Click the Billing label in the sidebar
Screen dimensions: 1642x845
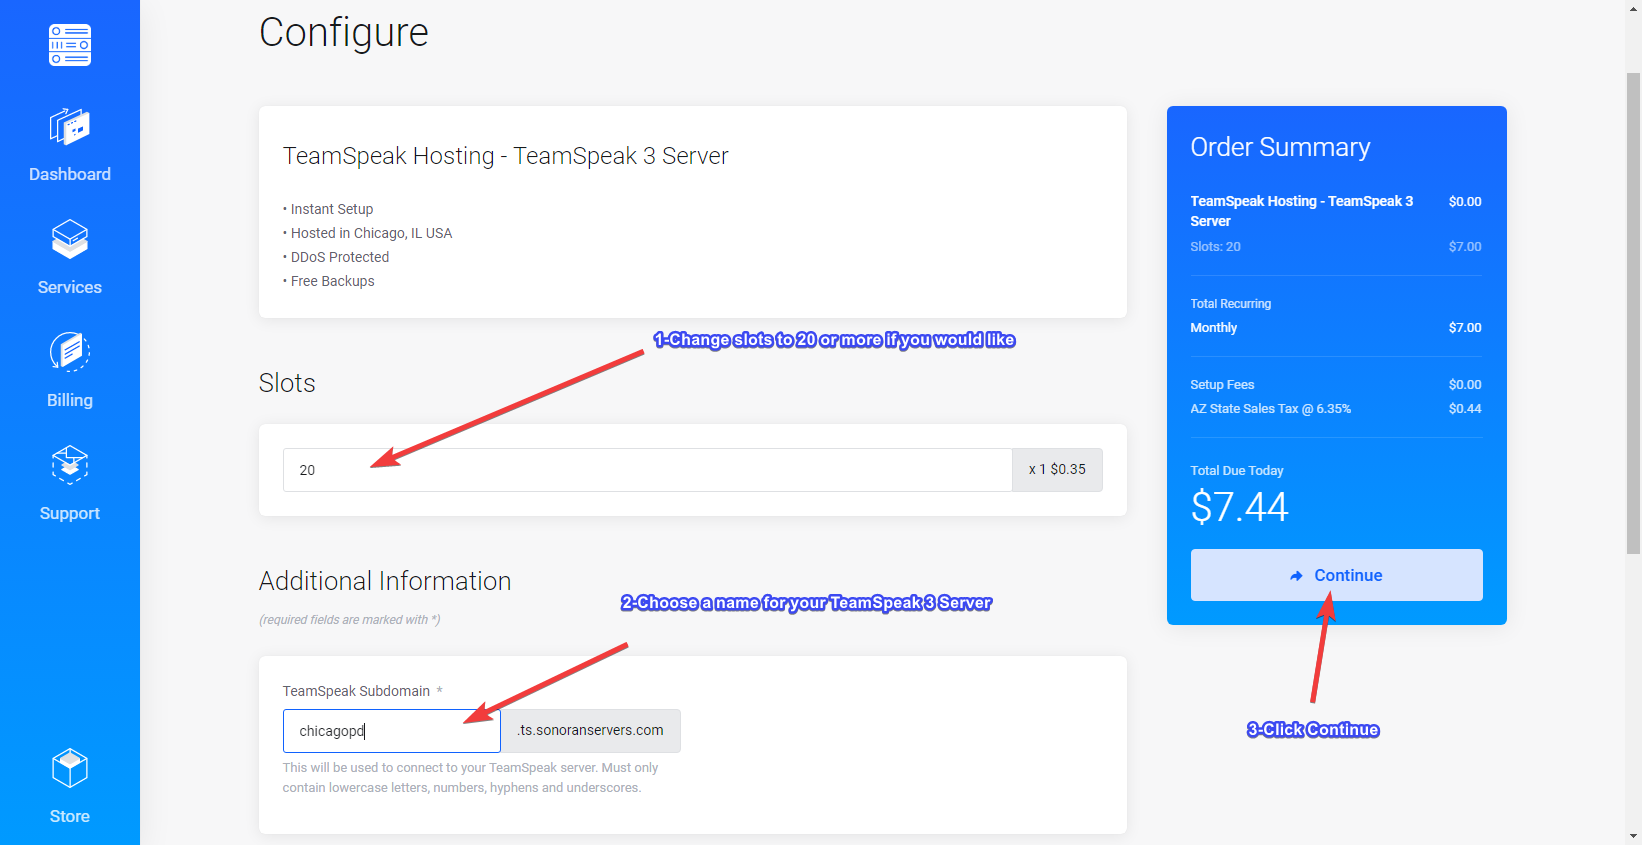coord(70,400)
